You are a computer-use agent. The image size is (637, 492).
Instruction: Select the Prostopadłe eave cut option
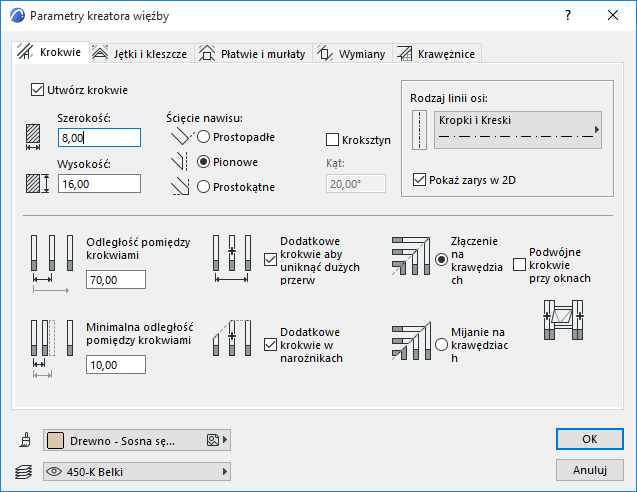[204, 137]
